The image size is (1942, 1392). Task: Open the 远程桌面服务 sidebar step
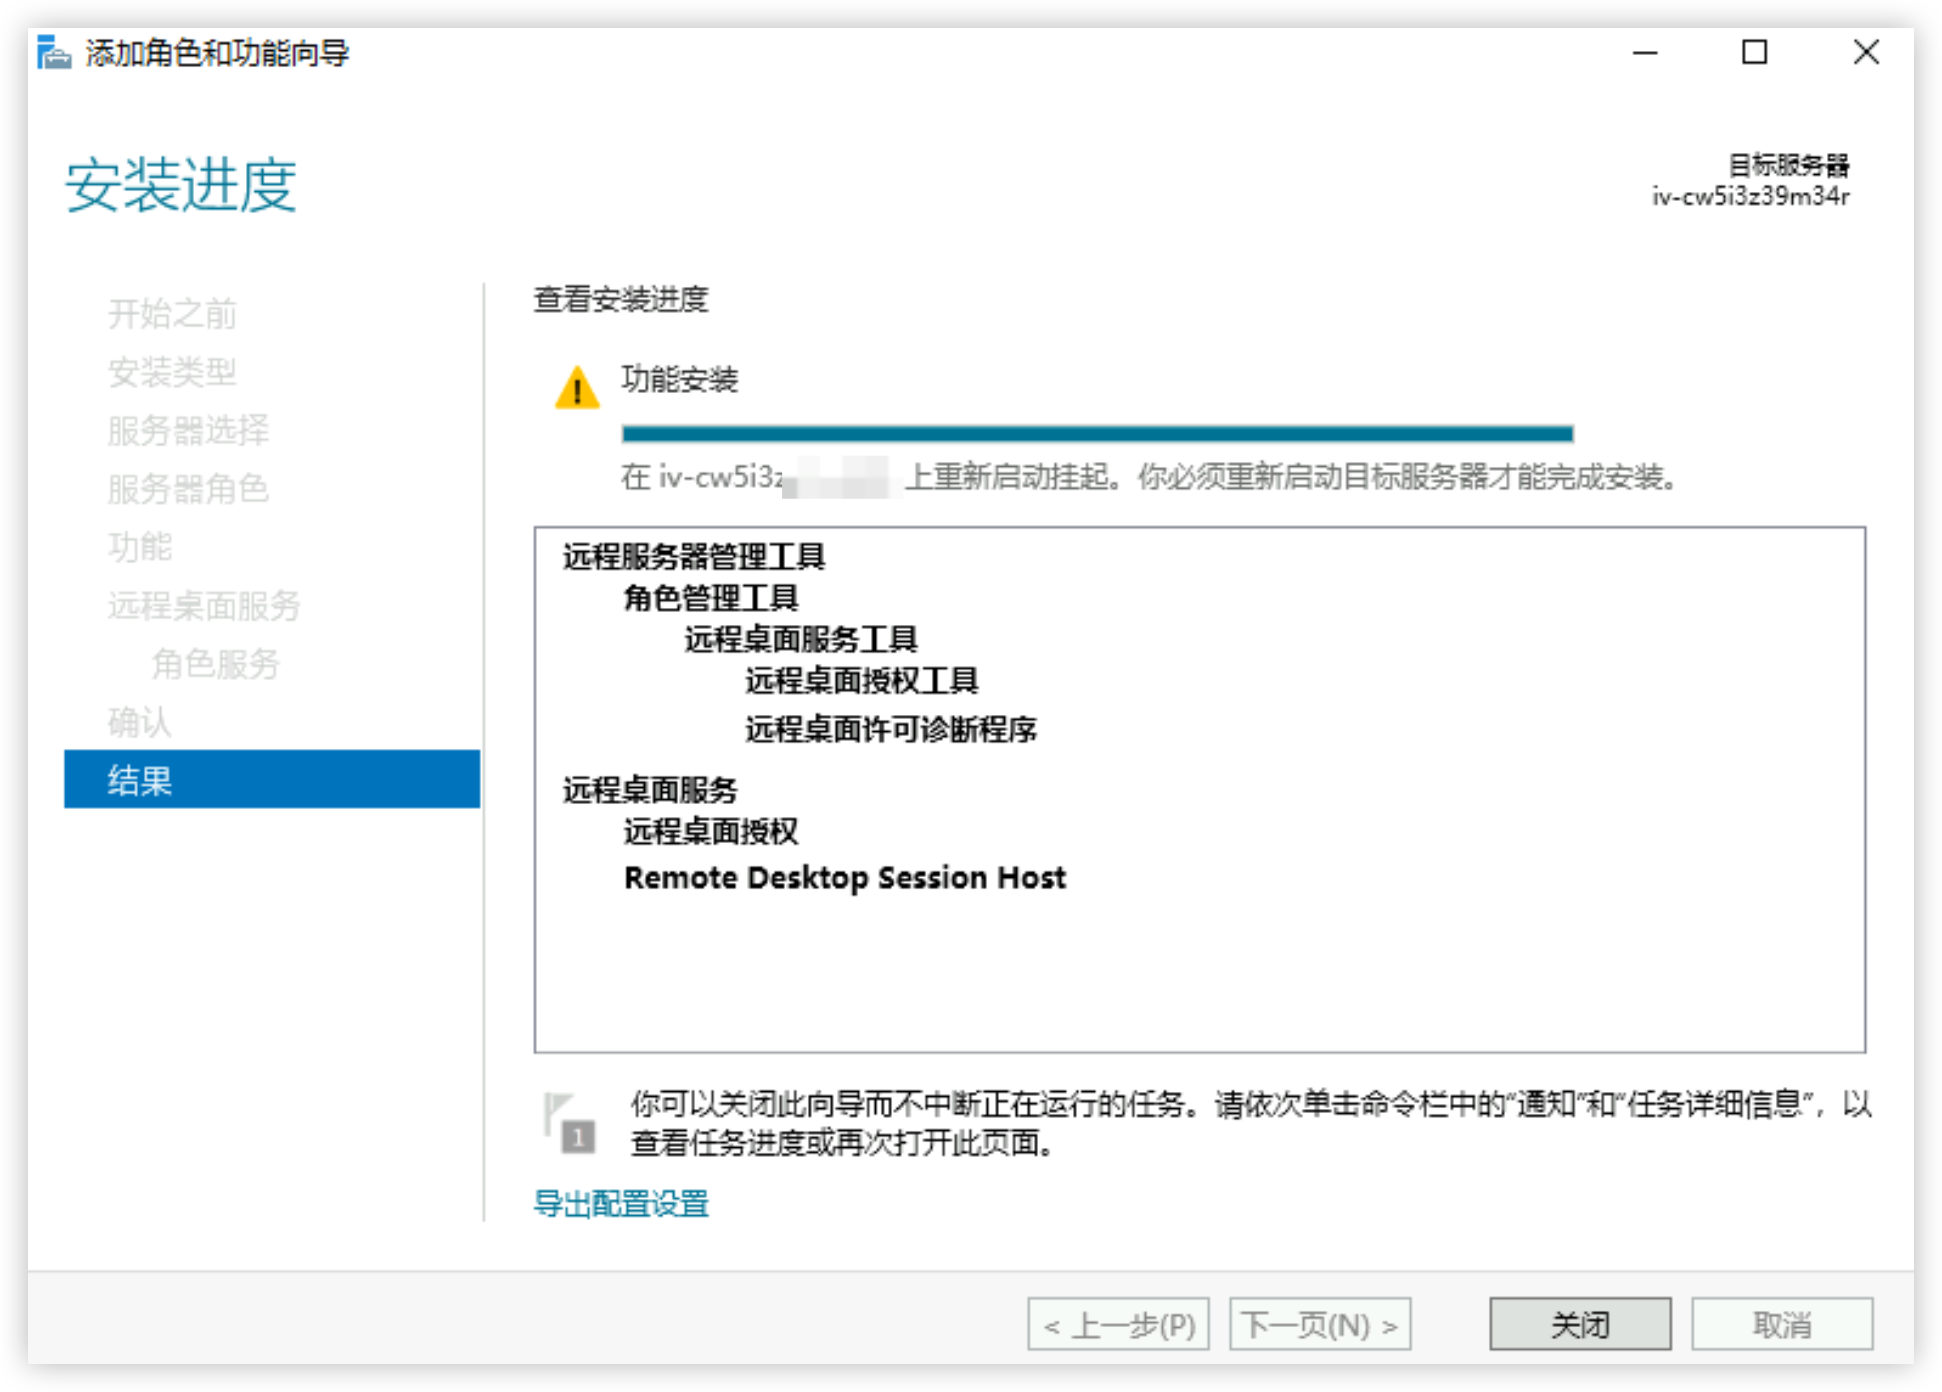204,605
